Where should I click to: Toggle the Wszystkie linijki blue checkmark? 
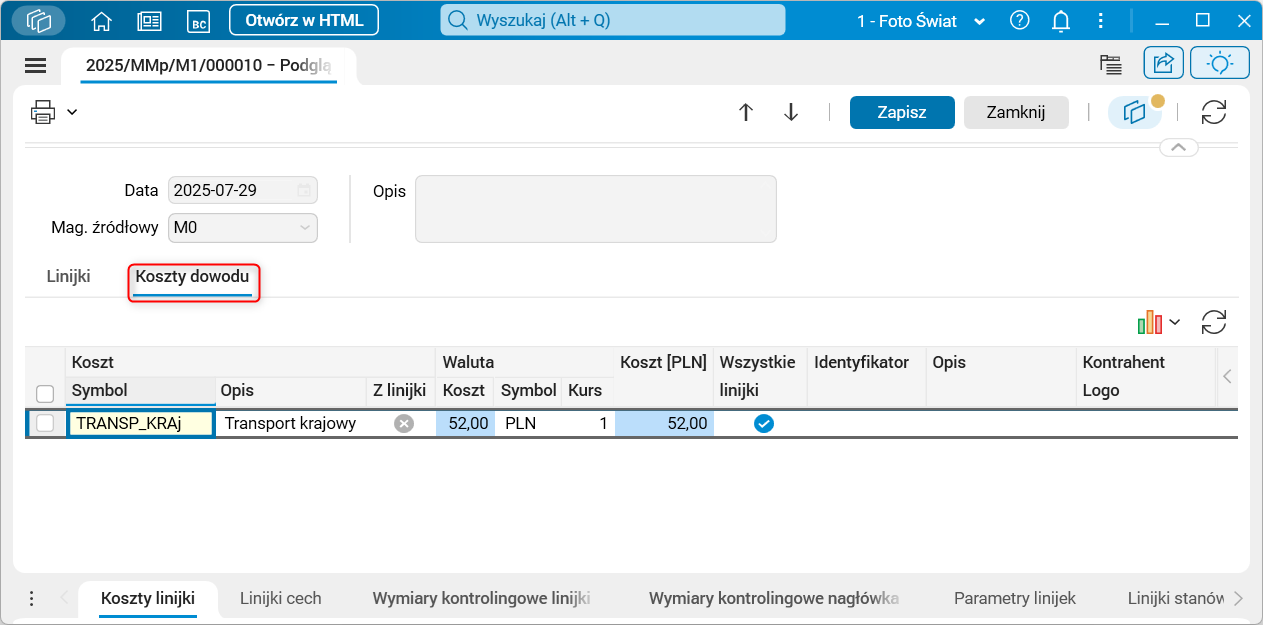[763, 423]
